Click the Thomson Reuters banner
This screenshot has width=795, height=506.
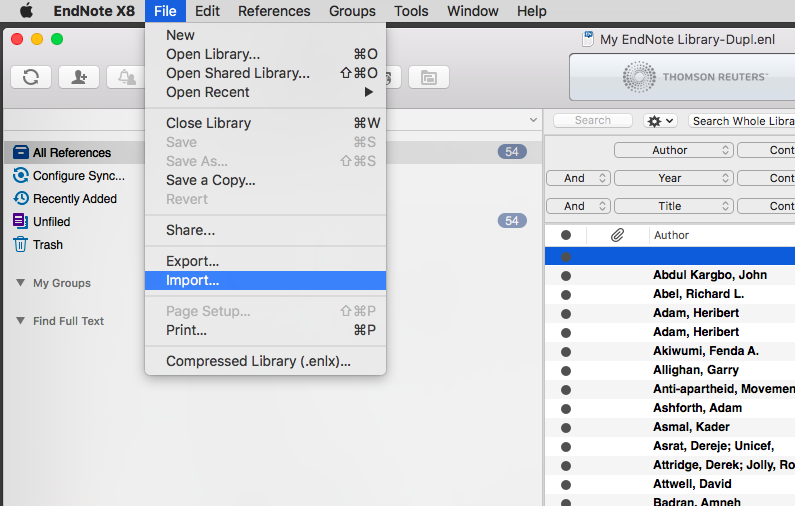(x=682, y=77)
